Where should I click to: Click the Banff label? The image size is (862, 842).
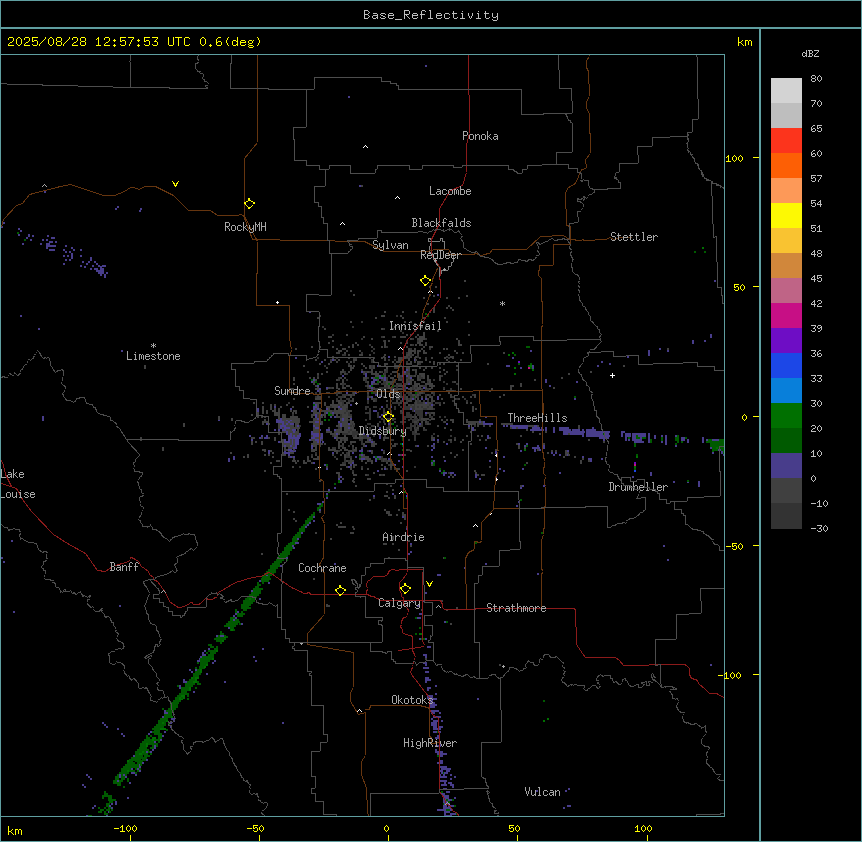tap(124, 567)
